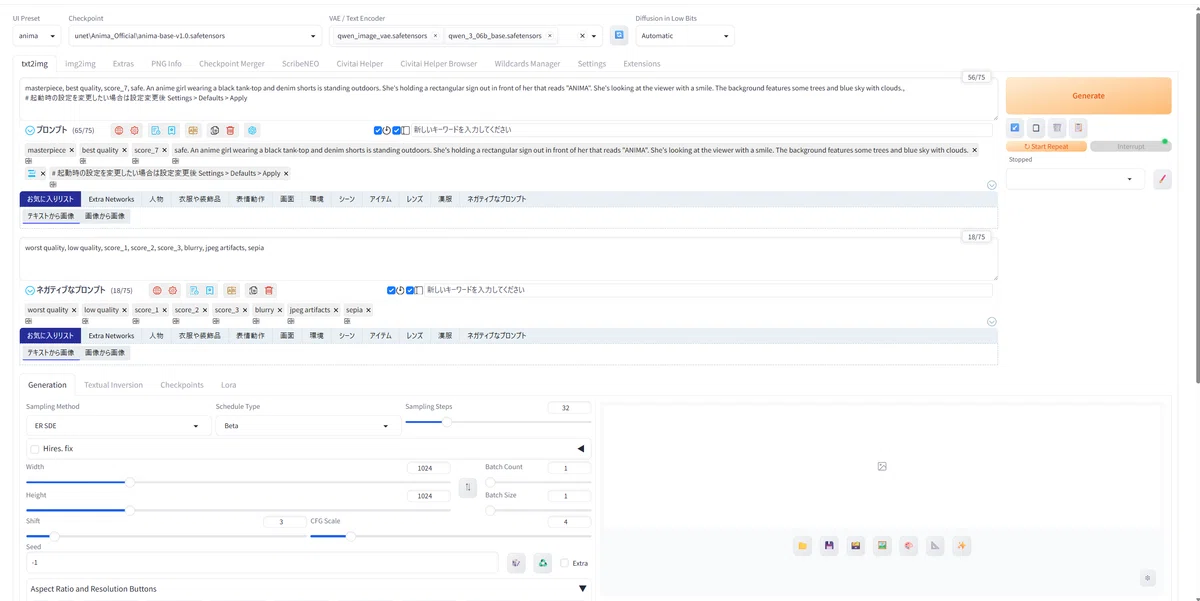Swap width and height values
The image size is (1200, 601).
click(x=467, y=487)
